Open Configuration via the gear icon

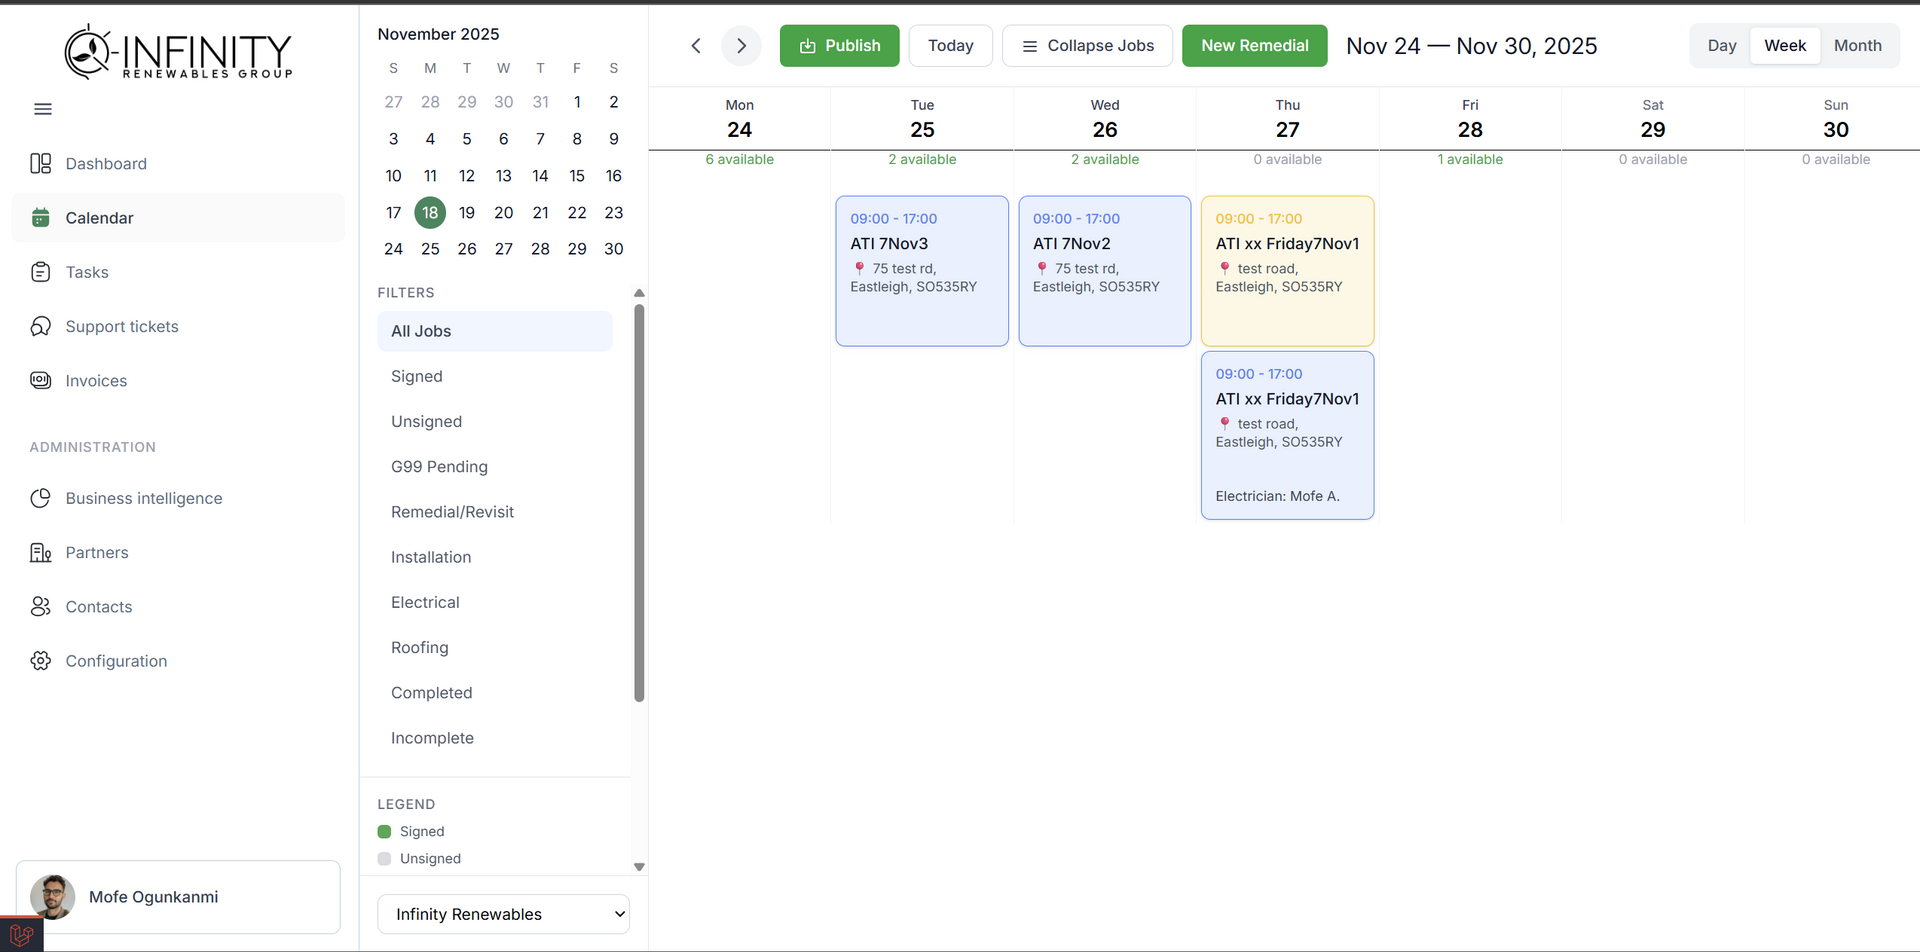click(41, 660)
